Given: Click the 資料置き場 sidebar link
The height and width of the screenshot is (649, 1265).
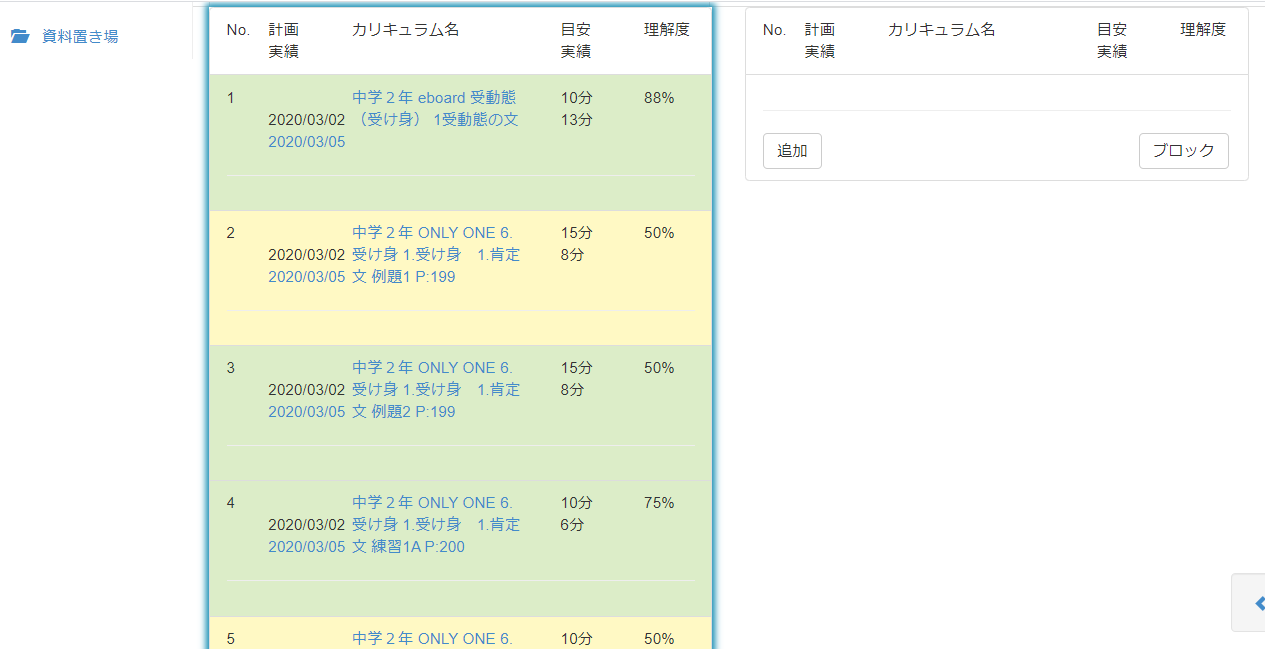Looking at the screenshot, I should (x=80, y=36).
